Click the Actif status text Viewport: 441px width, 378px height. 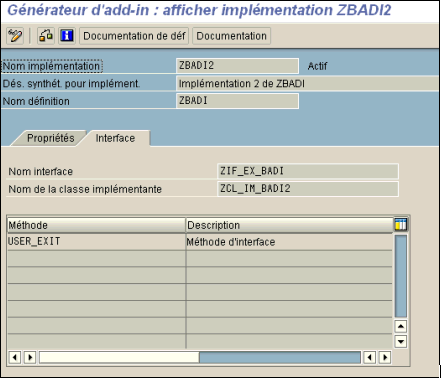(317, 66)
